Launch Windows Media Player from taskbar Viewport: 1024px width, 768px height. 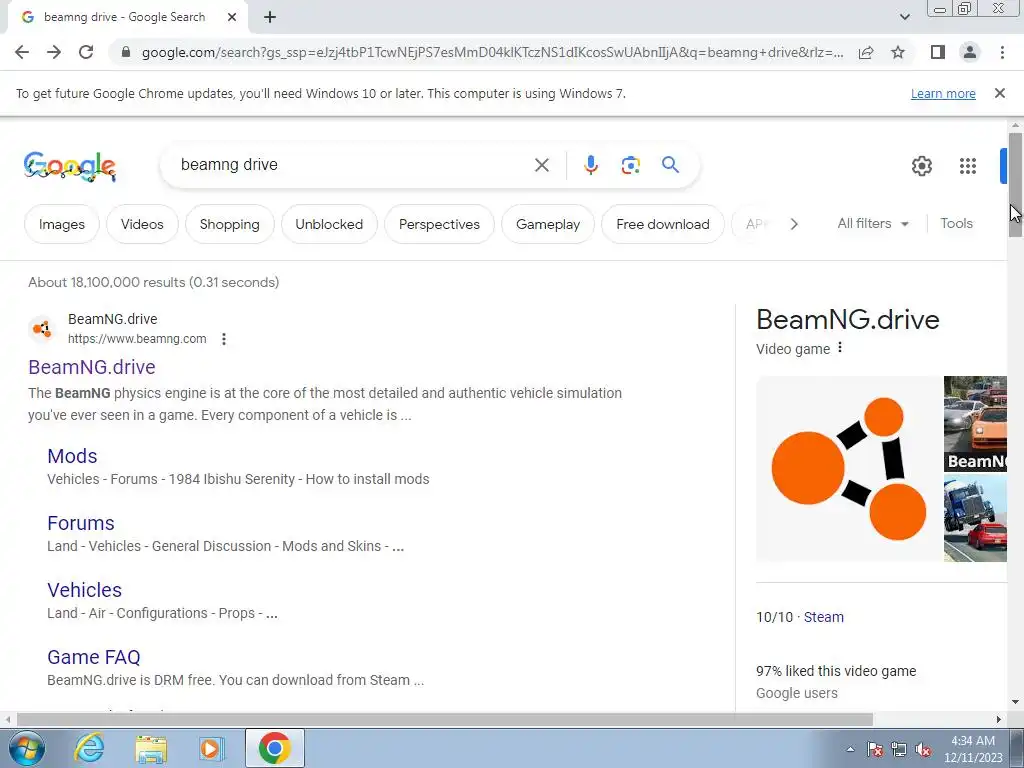[x=211, y=748]
